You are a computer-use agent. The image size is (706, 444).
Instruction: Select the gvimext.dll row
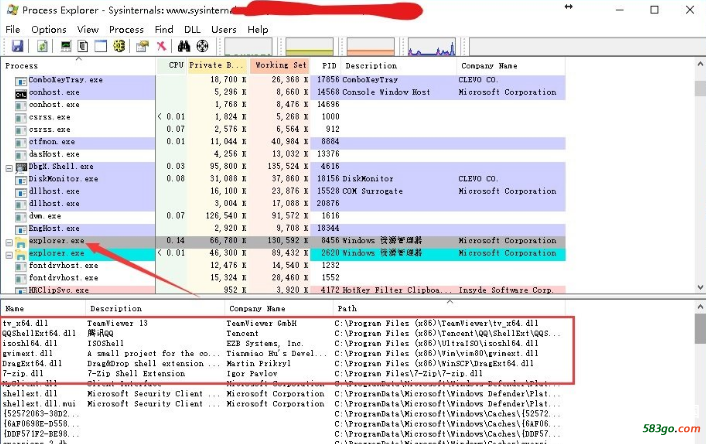tap(284, 353)
